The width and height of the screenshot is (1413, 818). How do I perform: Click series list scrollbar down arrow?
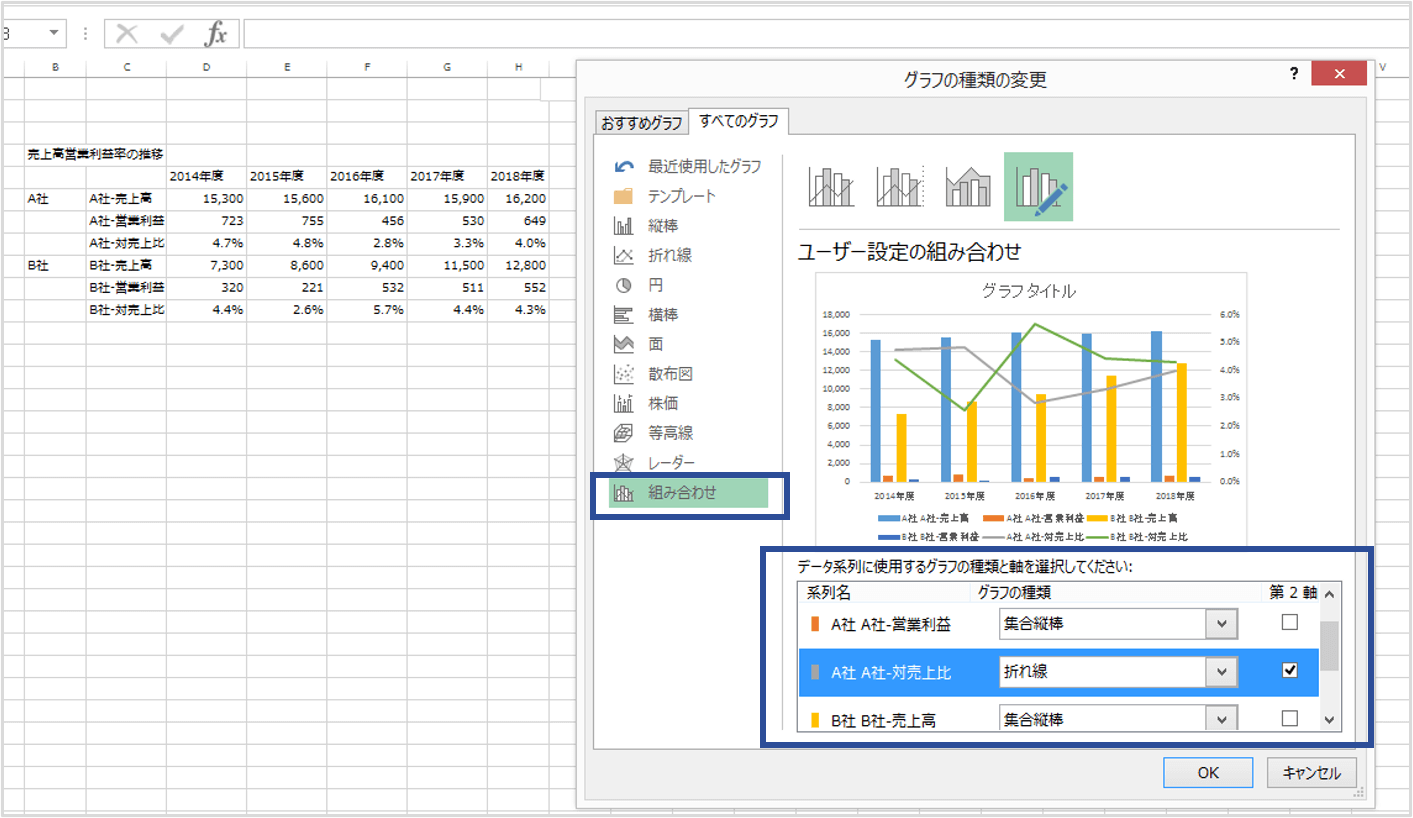(x=1329, y=720)
